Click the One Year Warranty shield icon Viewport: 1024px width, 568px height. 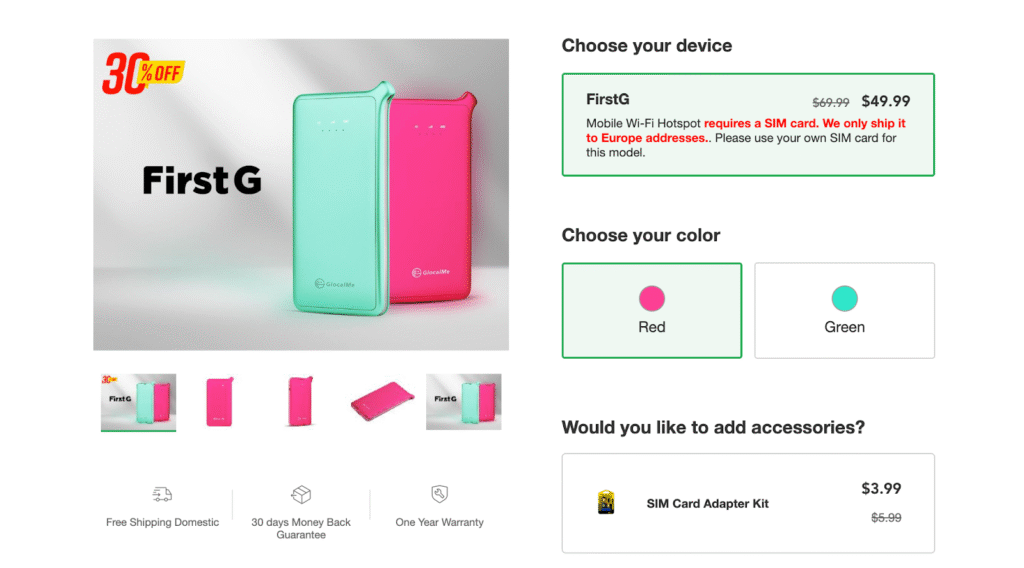coord(440,494)
